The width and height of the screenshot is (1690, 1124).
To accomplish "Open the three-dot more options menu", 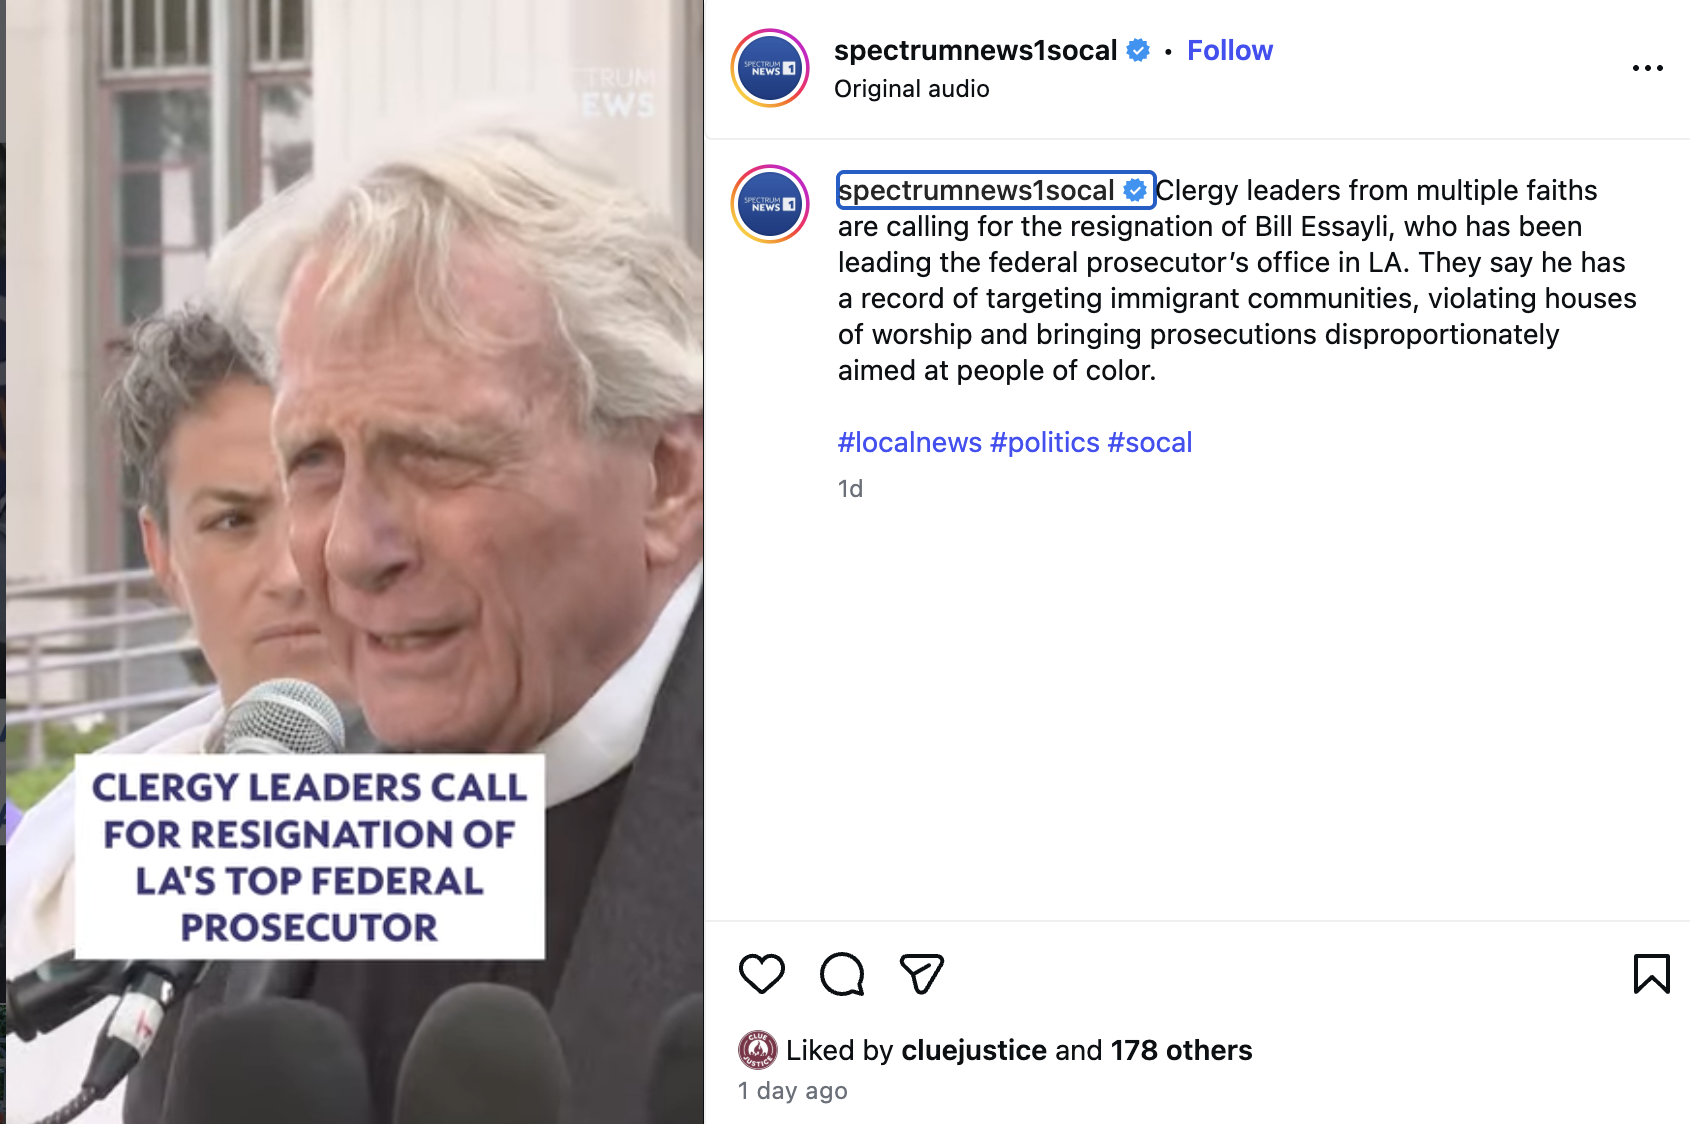I will coord(1647,68).
